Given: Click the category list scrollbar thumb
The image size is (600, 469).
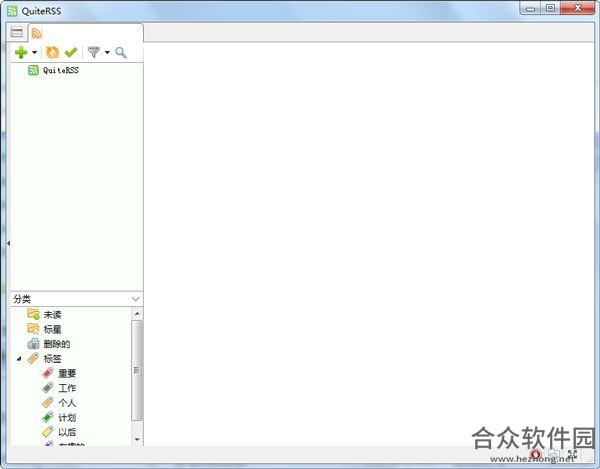Looking at the screenshot, I should pos(137,370).
